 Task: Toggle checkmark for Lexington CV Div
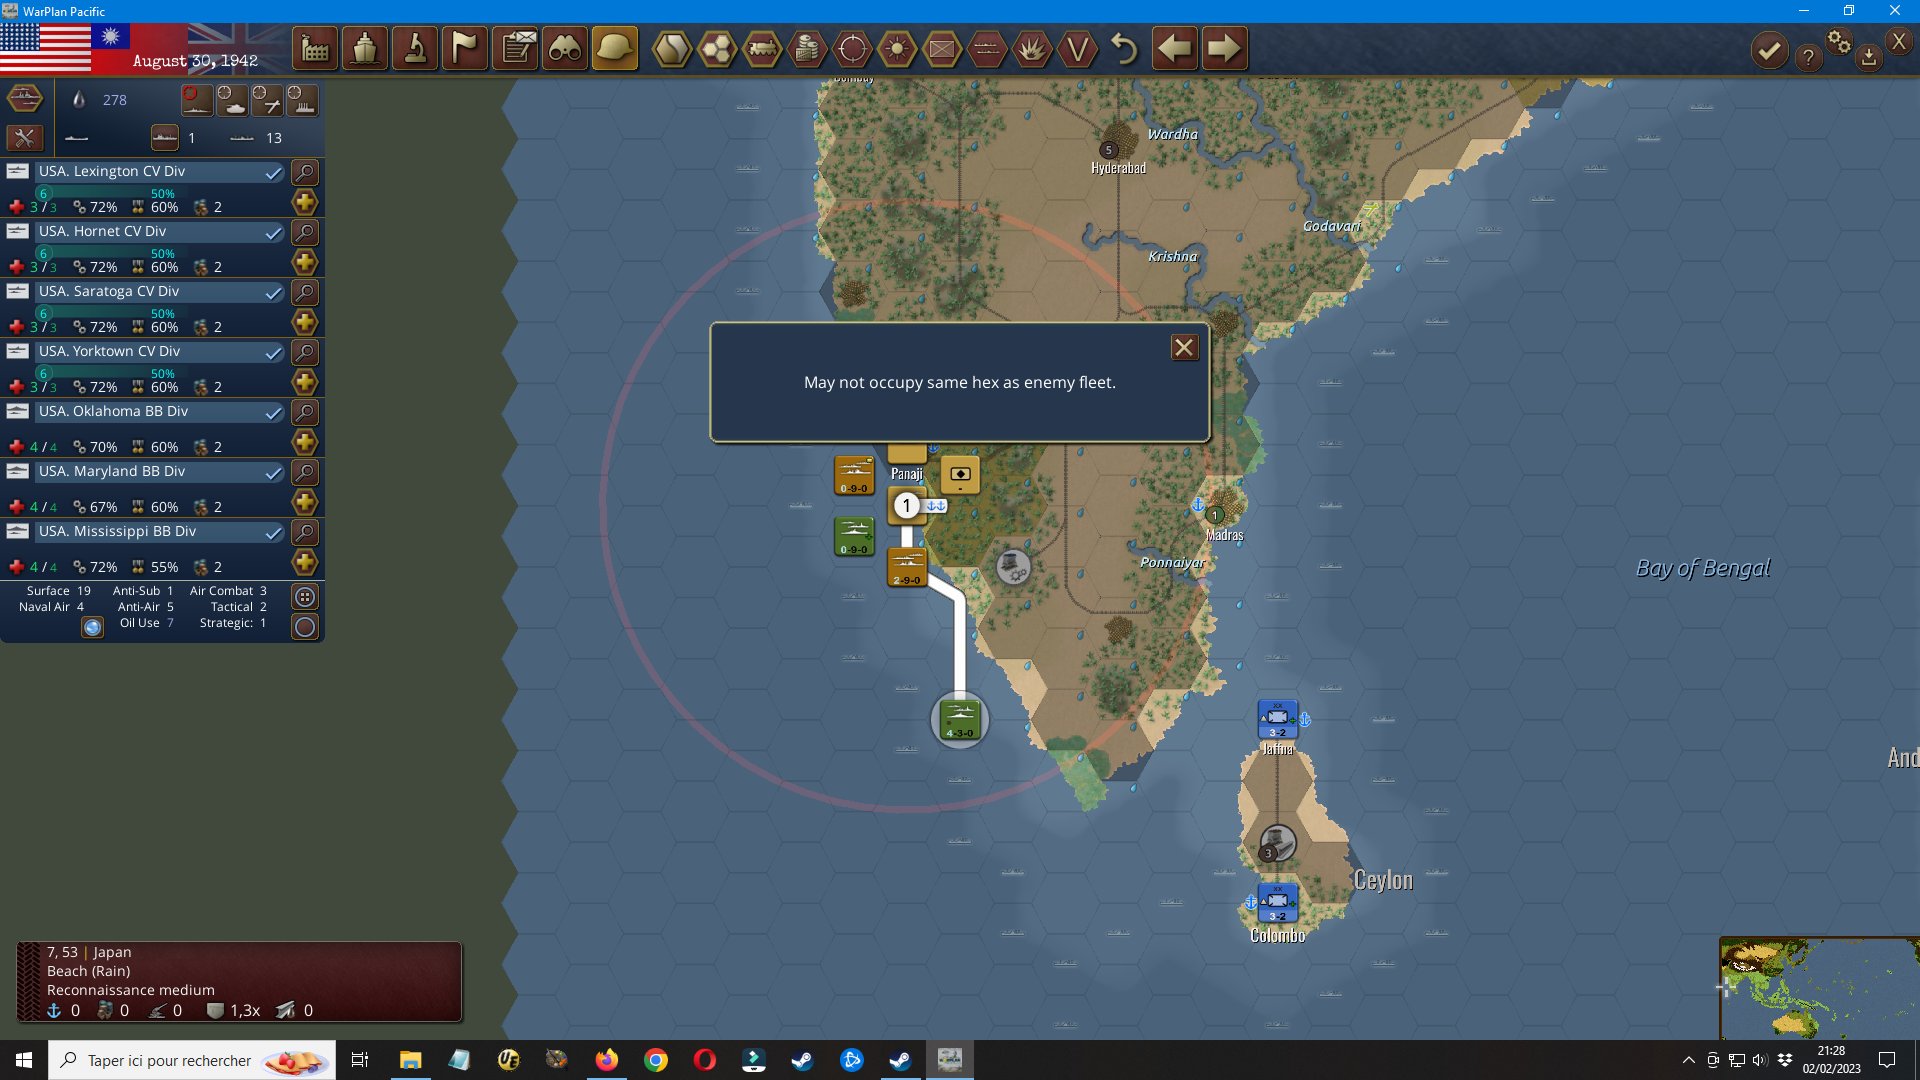[273, 173]
